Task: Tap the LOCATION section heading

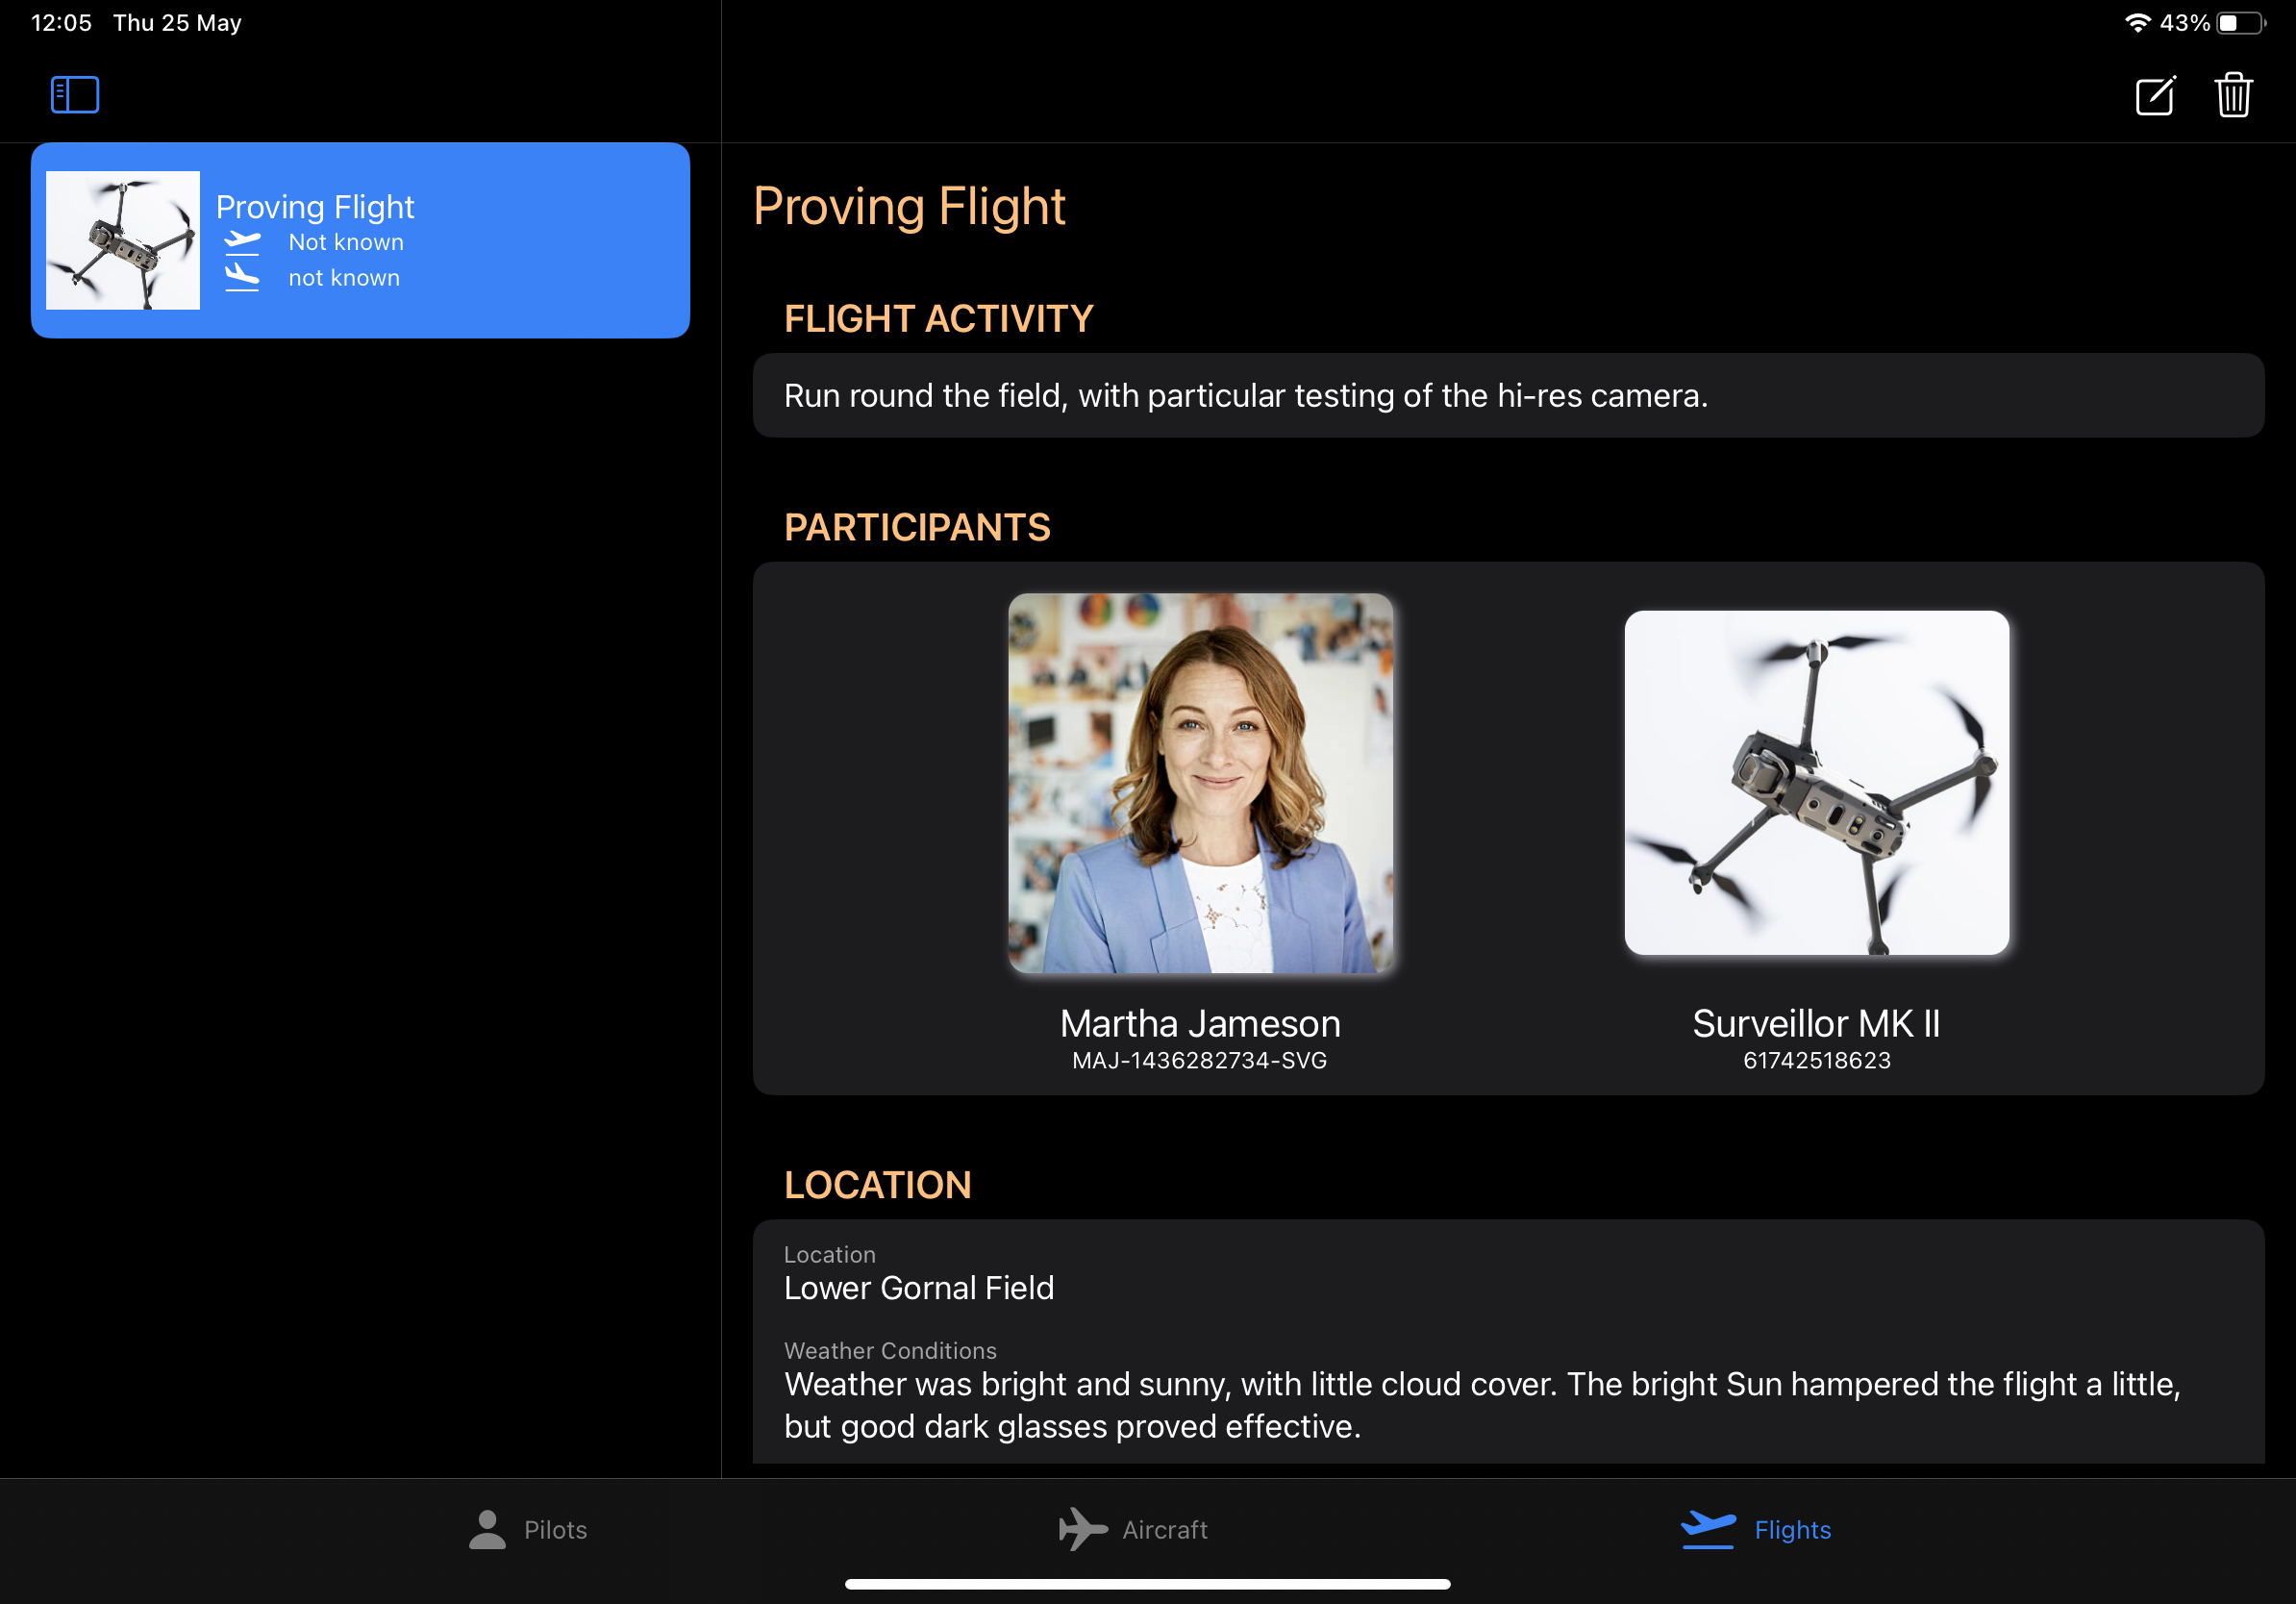Action: [x=878, y=1185]
